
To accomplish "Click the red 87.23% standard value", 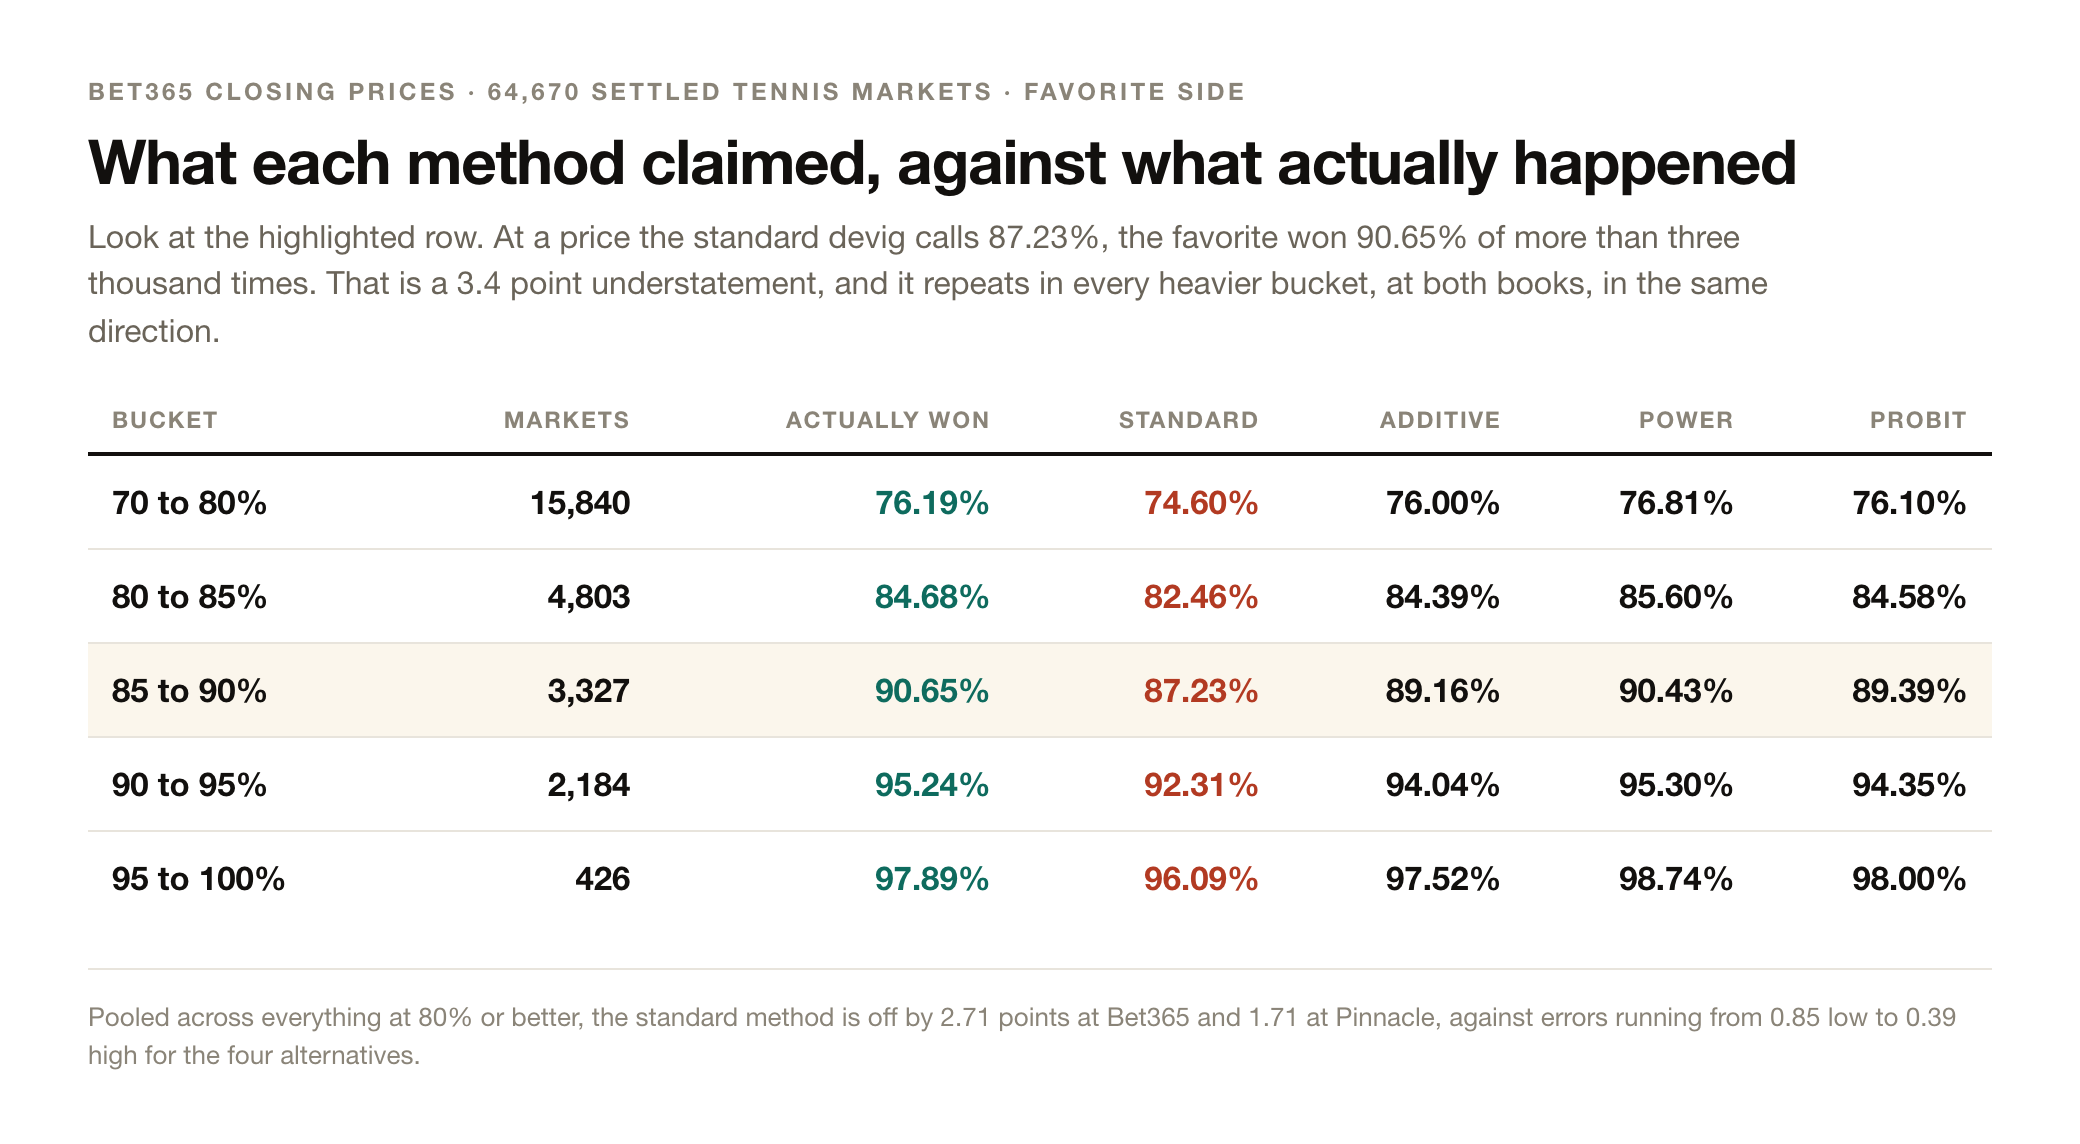I will coord(1201,690).
